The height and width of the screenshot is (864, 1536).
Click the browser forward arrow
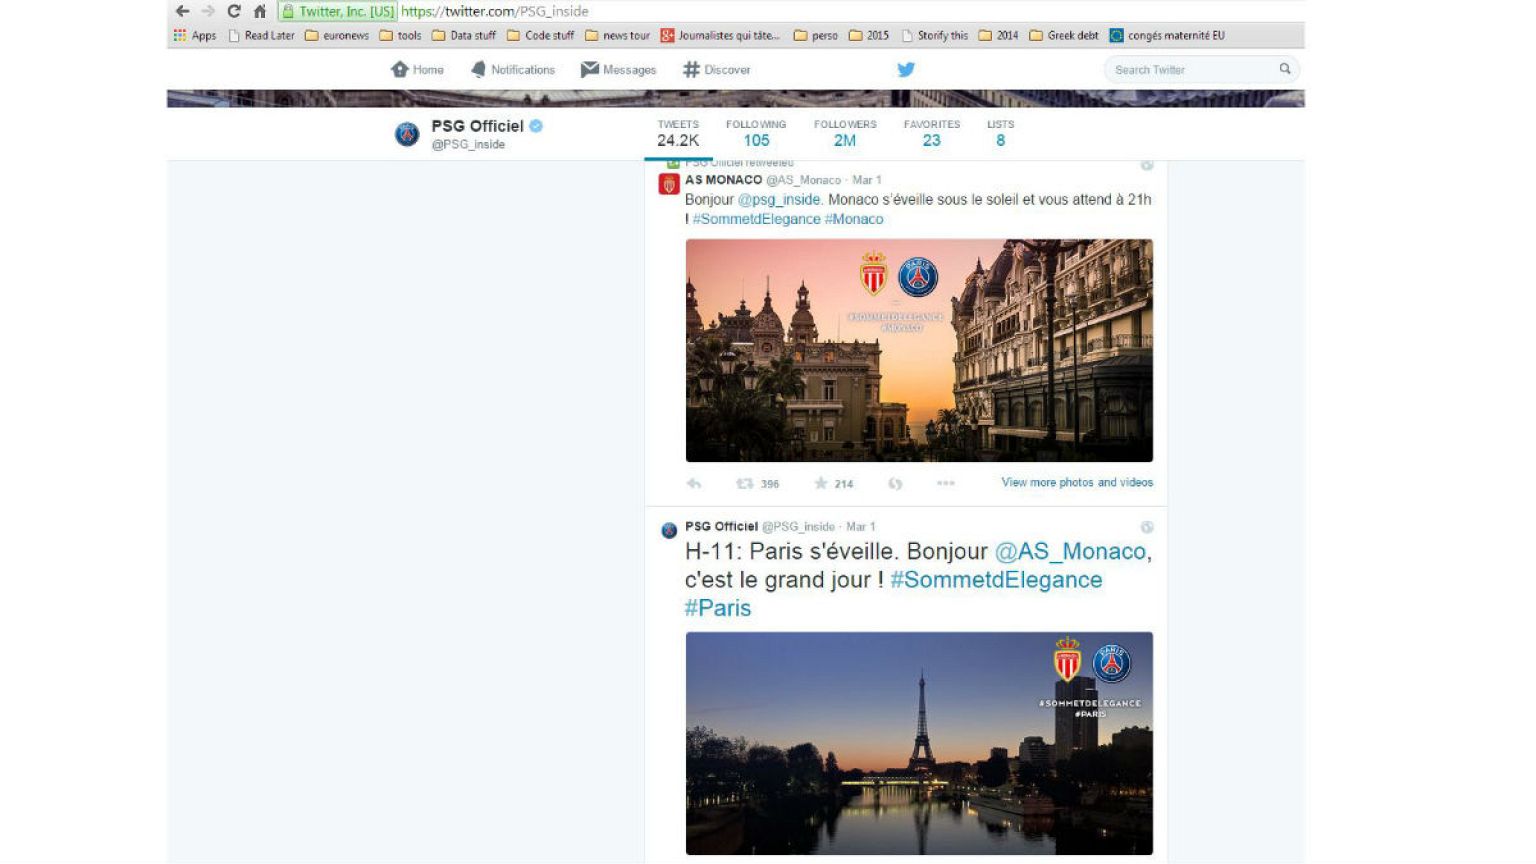[208, 11]
